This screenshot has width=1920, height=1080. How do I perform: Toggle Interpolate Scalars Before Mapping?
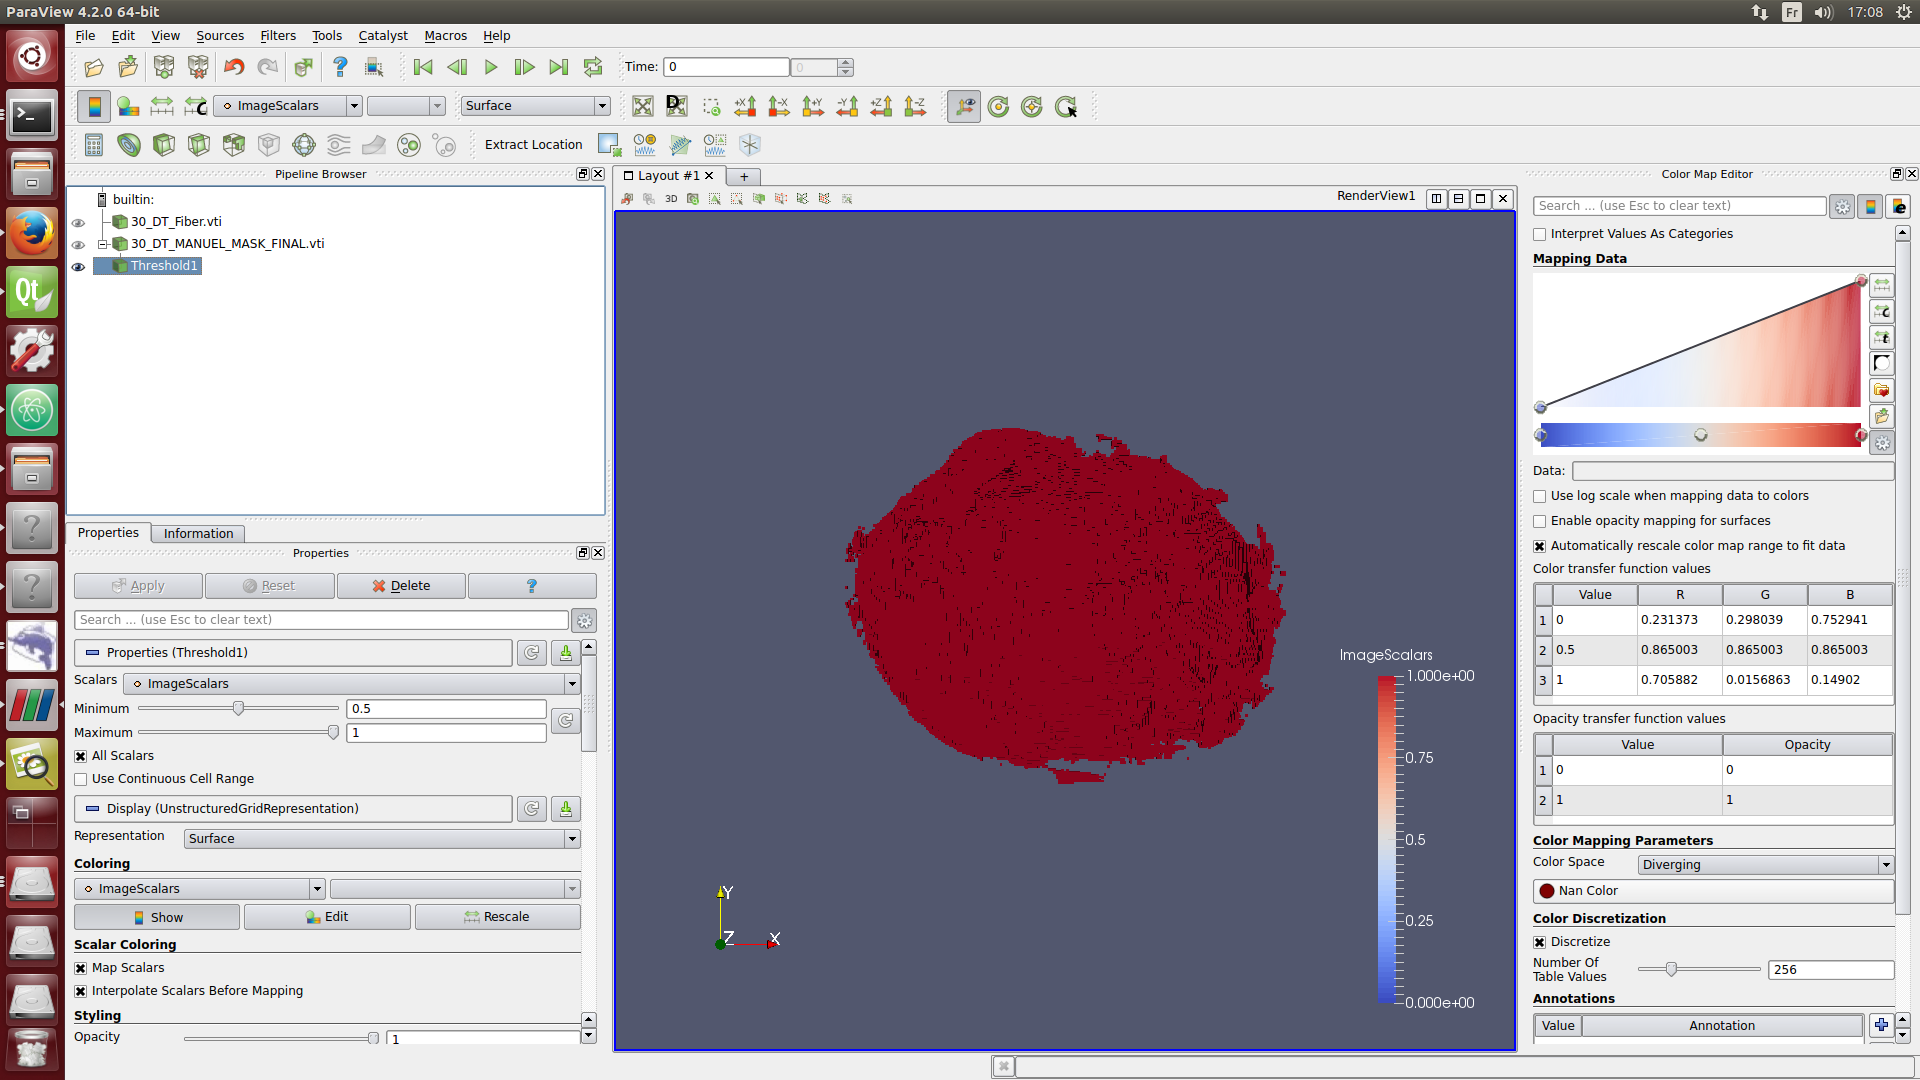click(x=81, y=991)
